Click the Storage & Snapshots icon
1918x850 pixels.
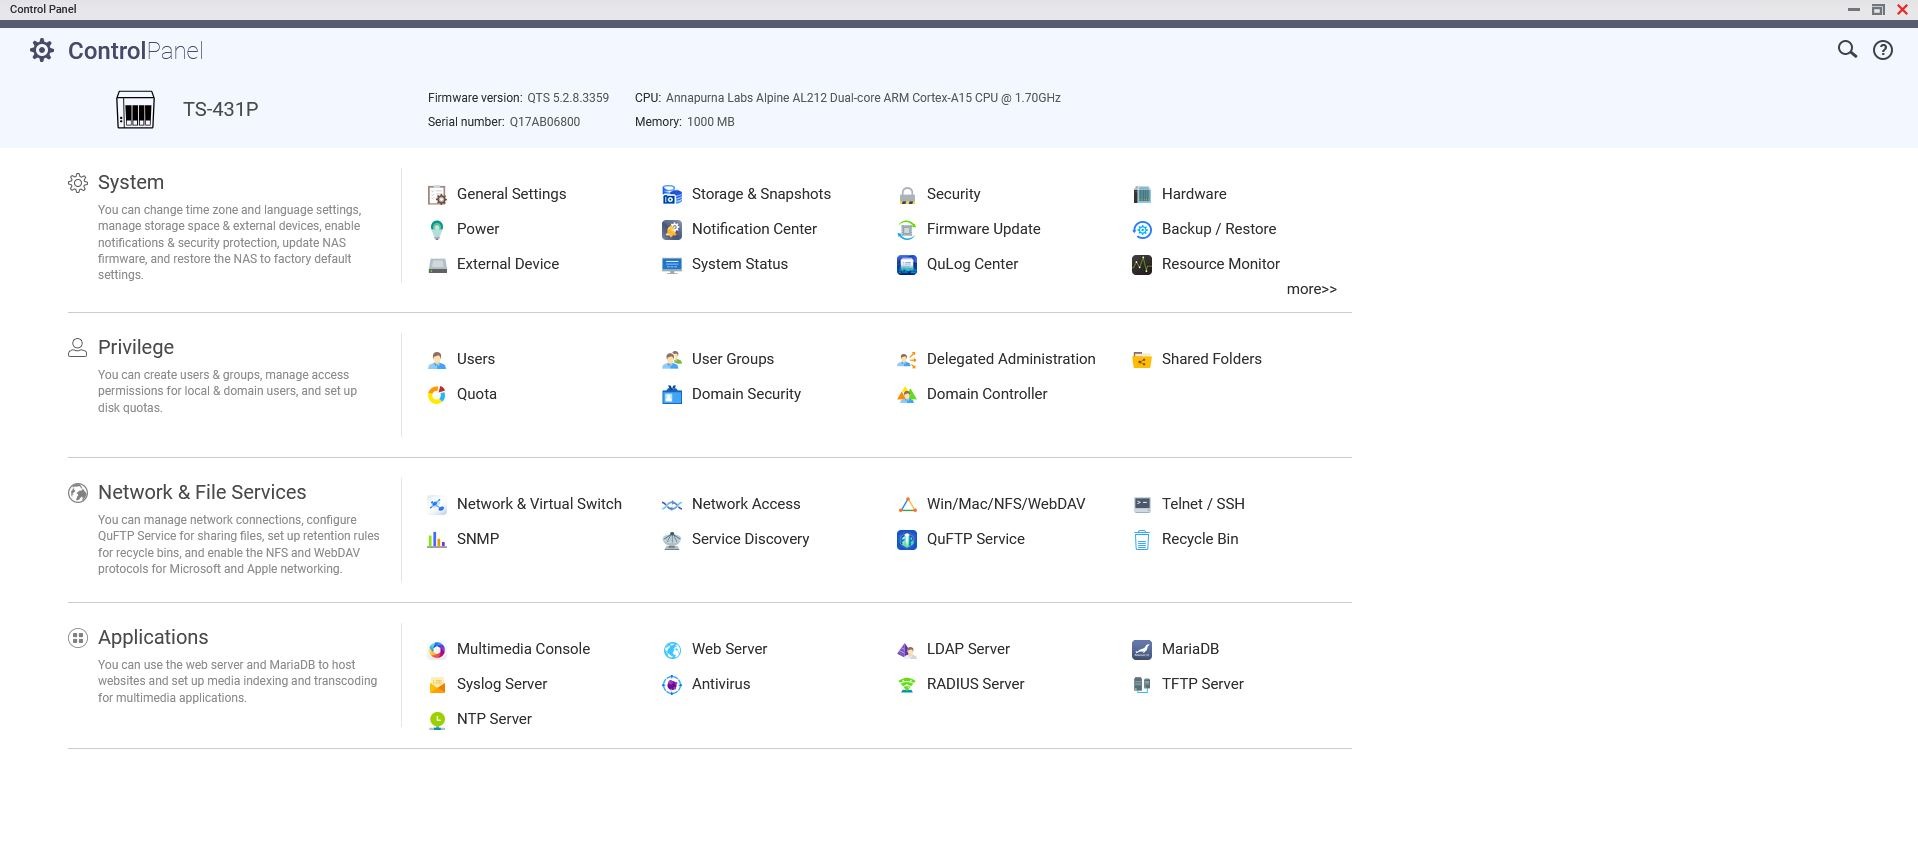coord(672,195)
